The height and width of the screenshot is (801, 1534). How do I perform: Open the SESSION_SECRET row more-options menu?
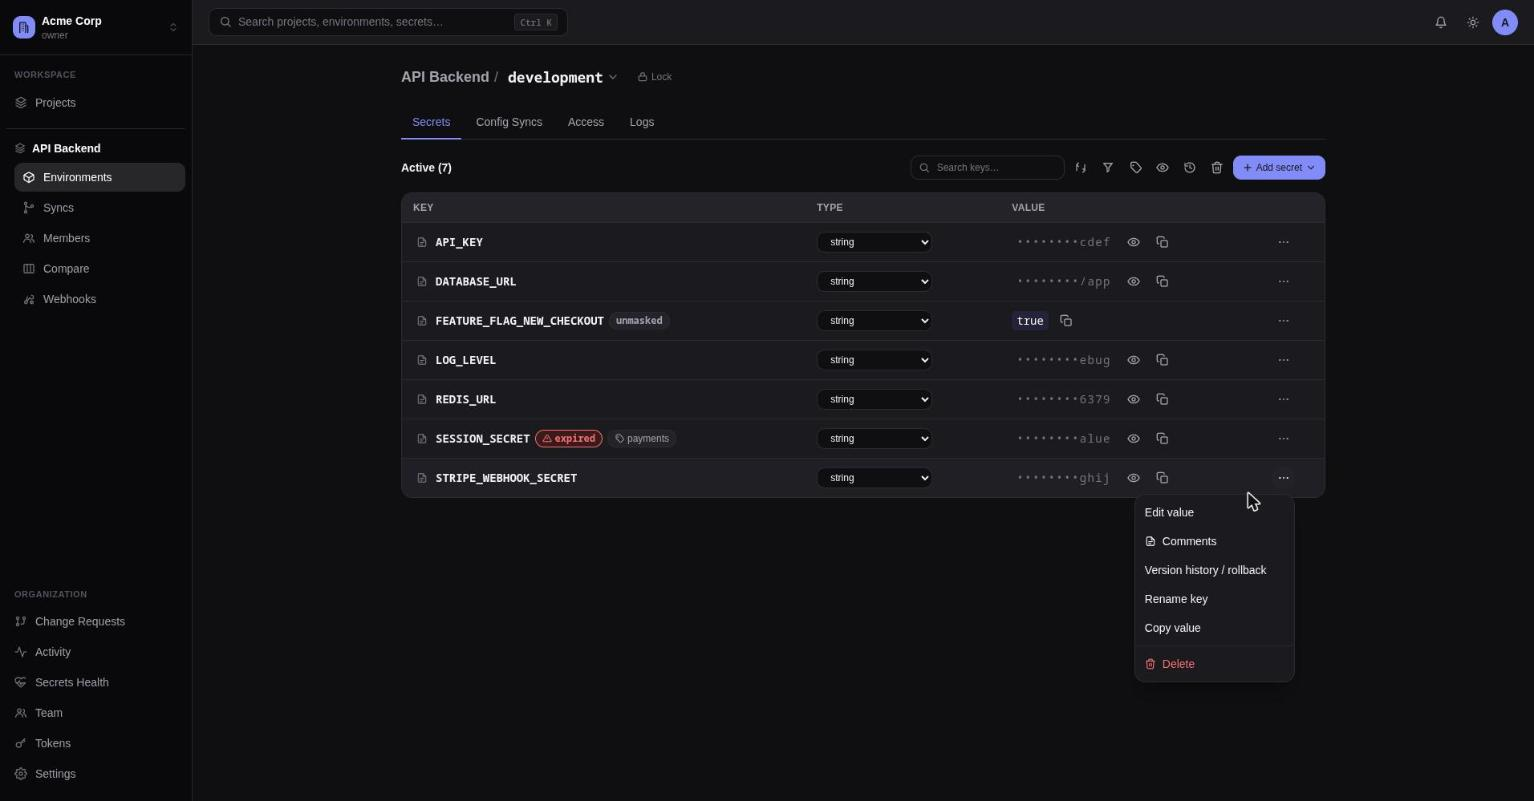point(1283,438)
